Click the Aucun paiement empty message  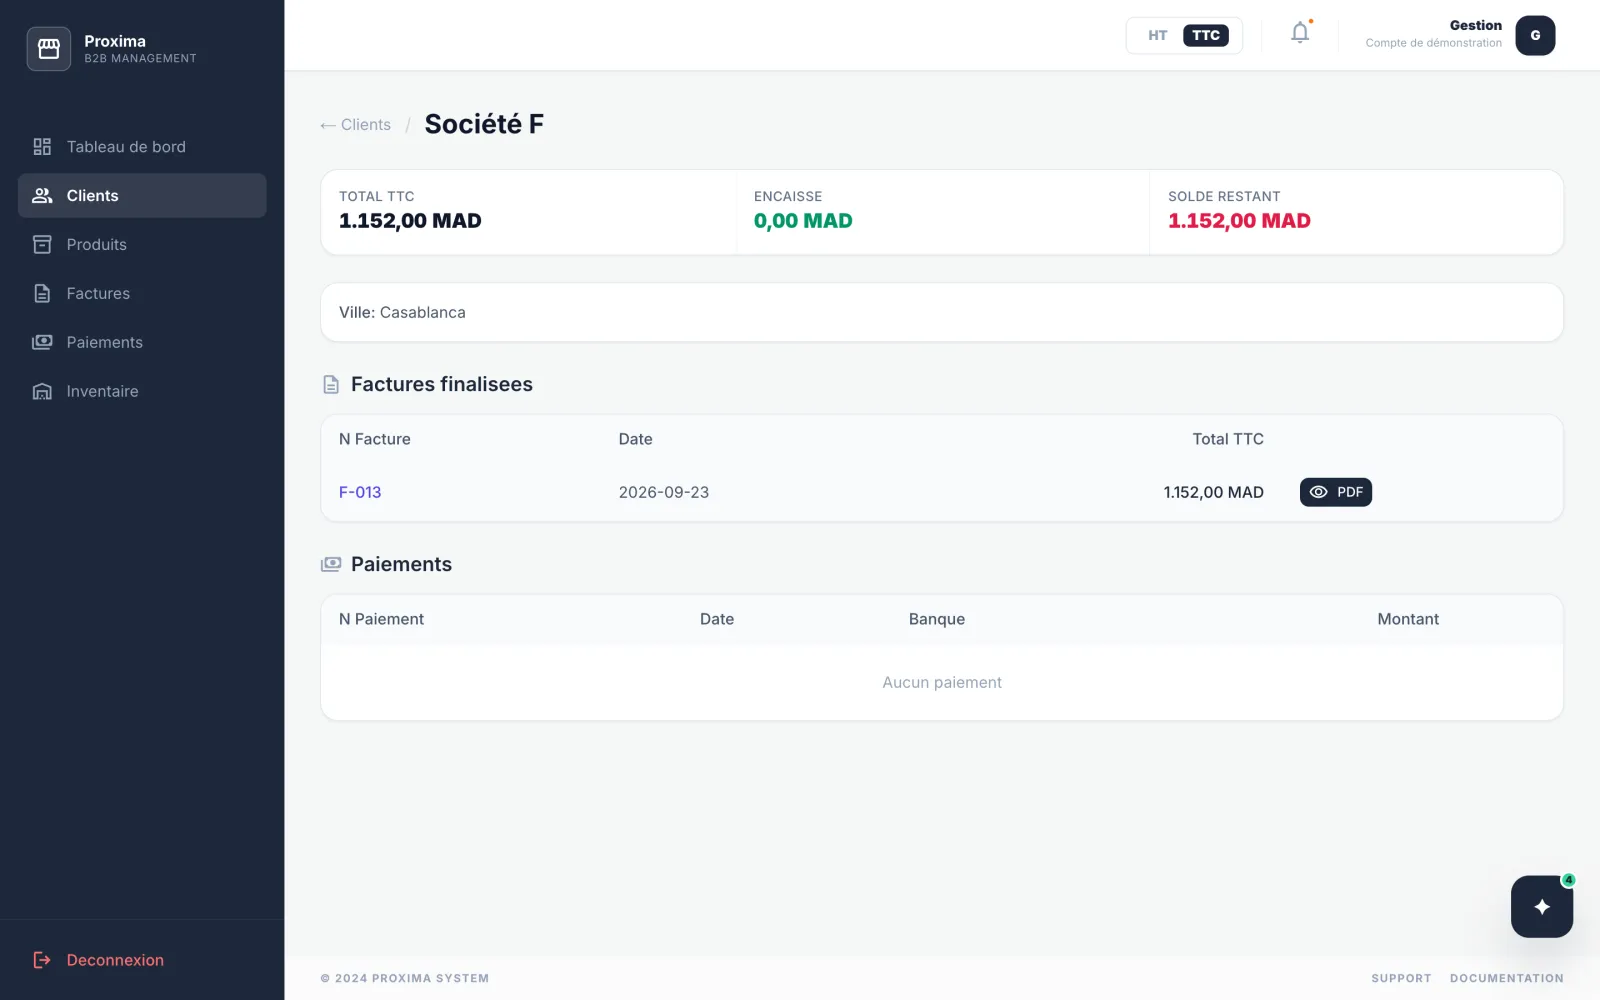point(942,682)
